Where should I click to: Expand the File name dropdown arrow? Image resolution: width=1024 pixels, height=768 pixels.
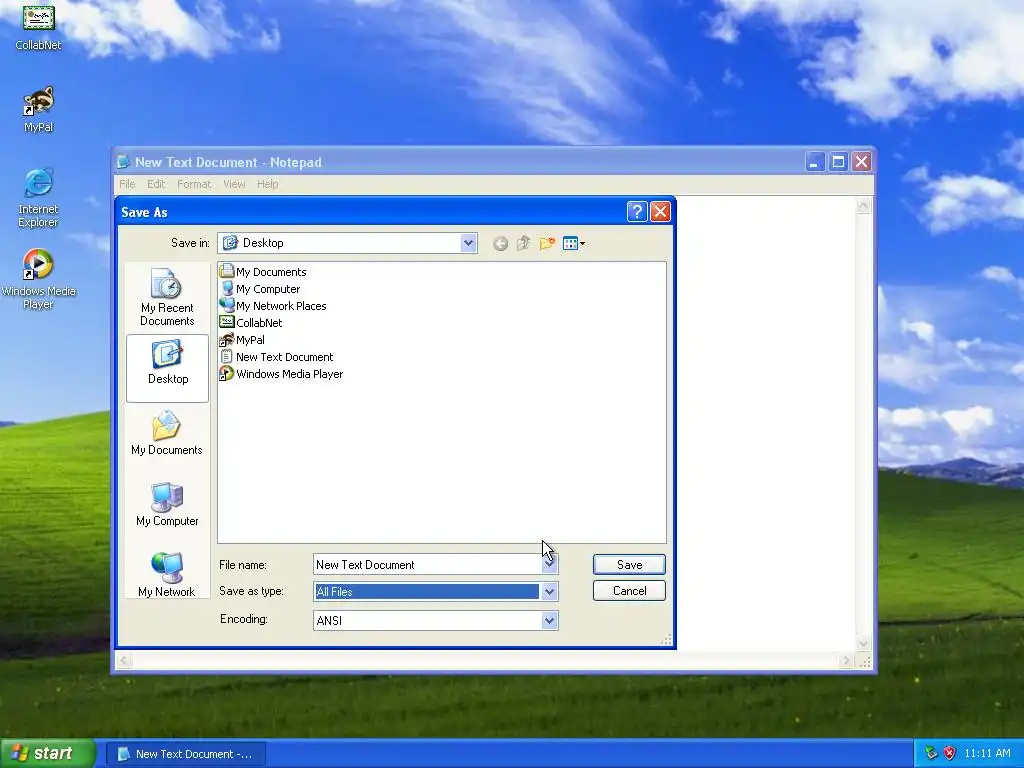click(549, 564)
